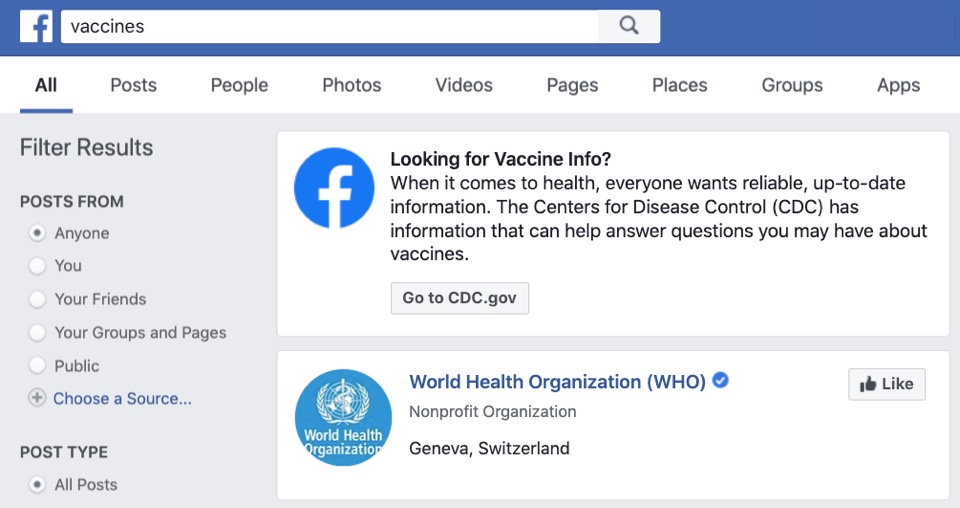960x508 pixels.
Task: Go to CDC.gov button
Action: pyautogui.click(x=460, y=298)
